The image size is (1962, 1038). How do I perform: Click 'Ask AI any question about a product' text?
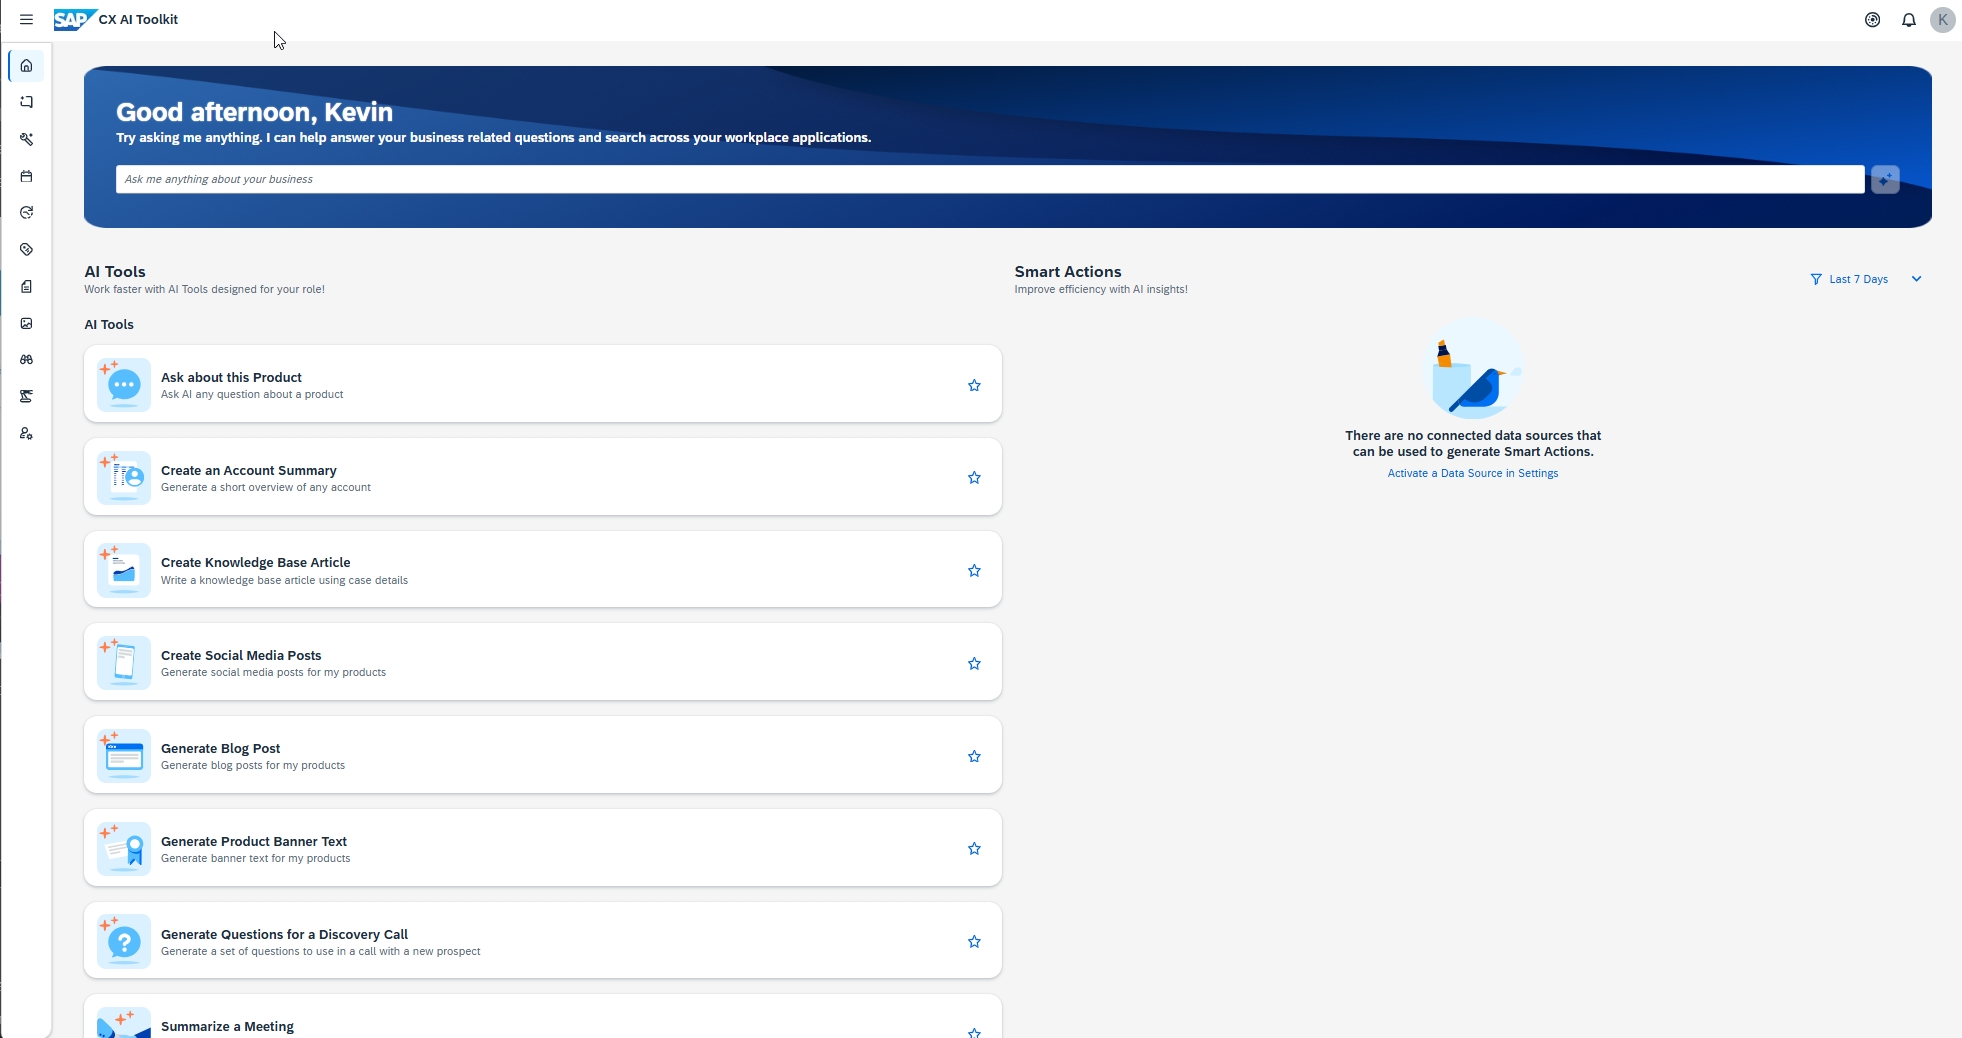252,395
